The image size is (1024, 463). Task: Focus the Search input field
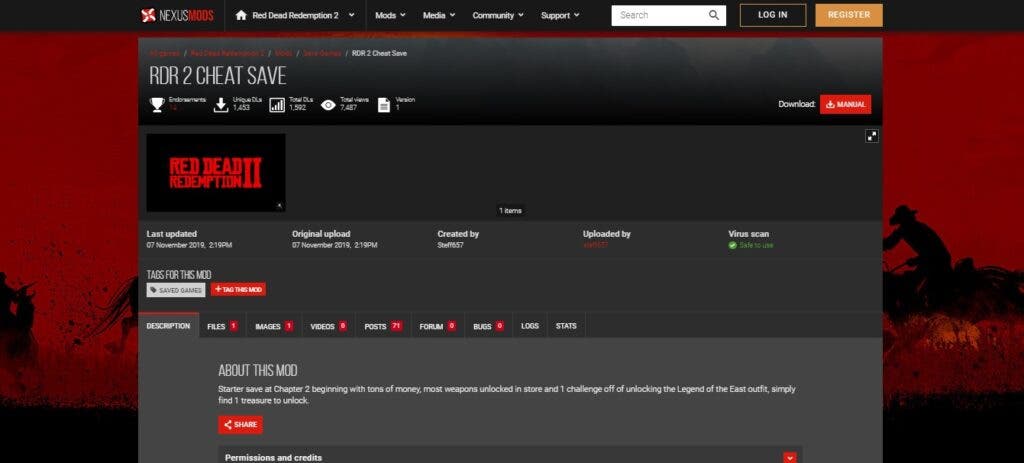(x=660, y=15)
